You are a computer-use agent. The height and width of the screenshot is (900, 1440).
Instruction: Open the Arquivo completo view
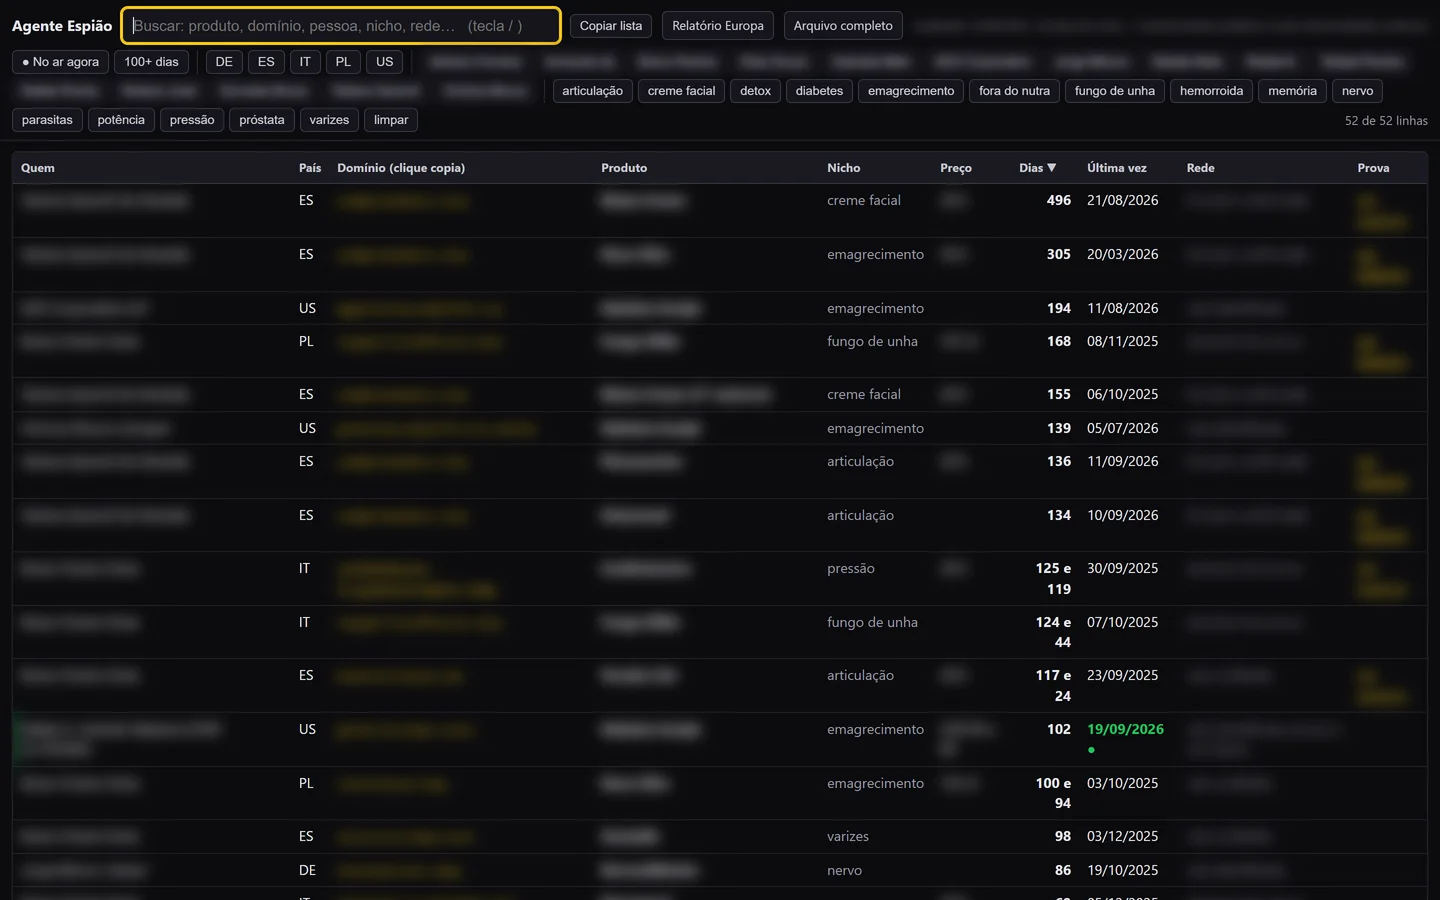[843, 26]
